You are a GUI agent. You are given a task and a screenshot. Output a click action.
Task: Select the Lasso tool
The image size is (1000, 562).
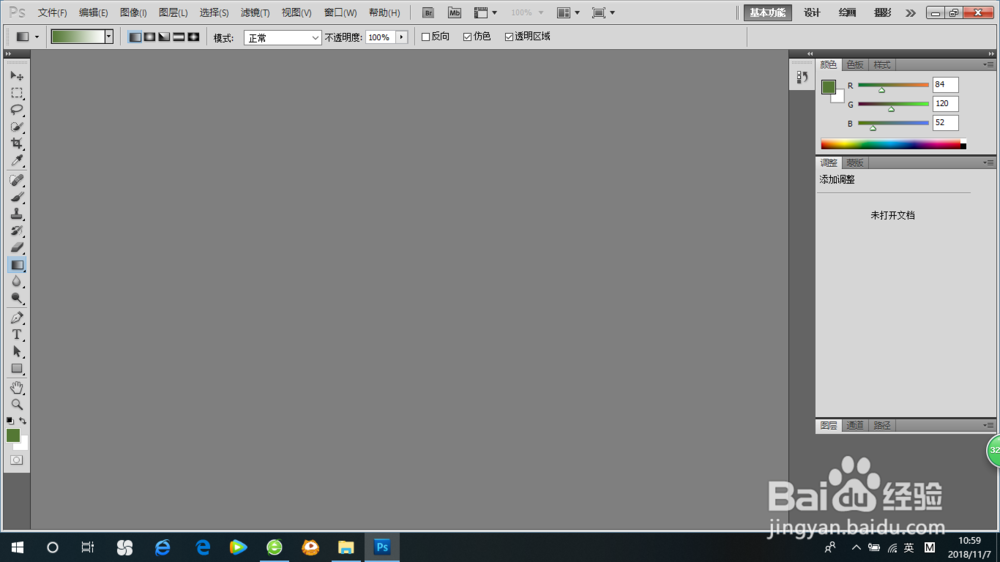(17, 110)
